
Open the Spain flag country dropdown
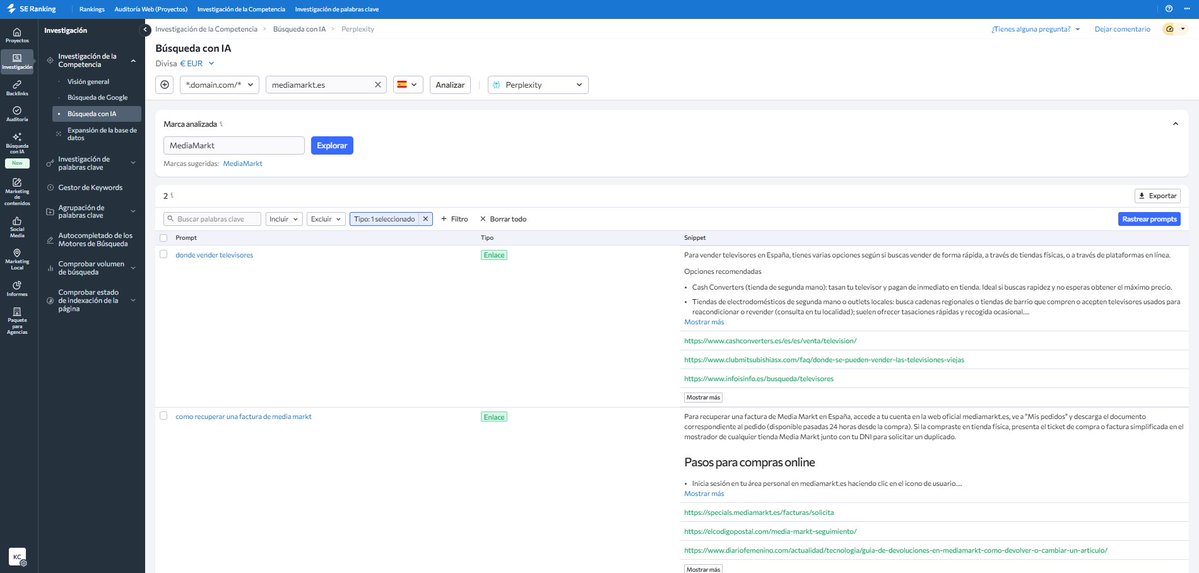[x=408, y=85]
